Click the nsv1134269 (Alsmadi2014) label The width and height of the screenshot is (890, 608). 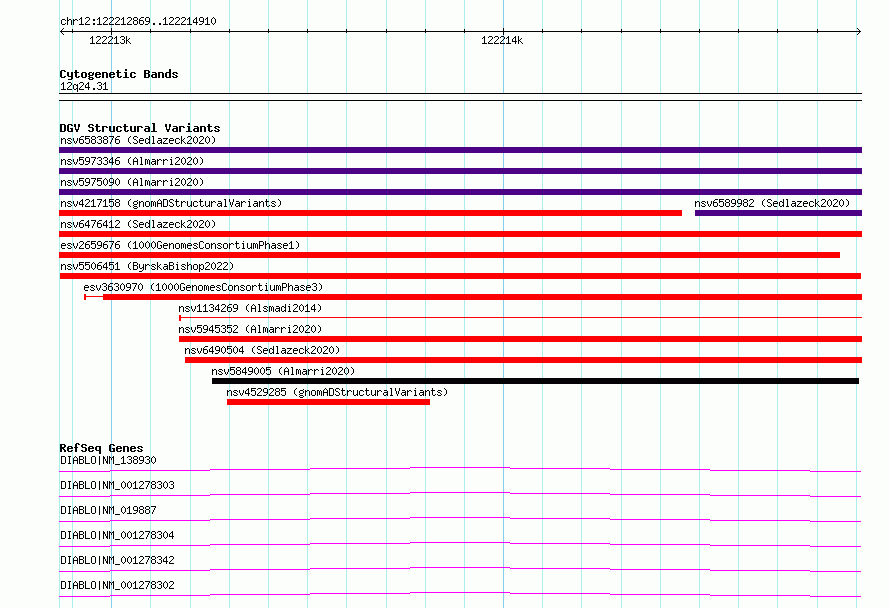pyautogui.click(x=250, y=308)
